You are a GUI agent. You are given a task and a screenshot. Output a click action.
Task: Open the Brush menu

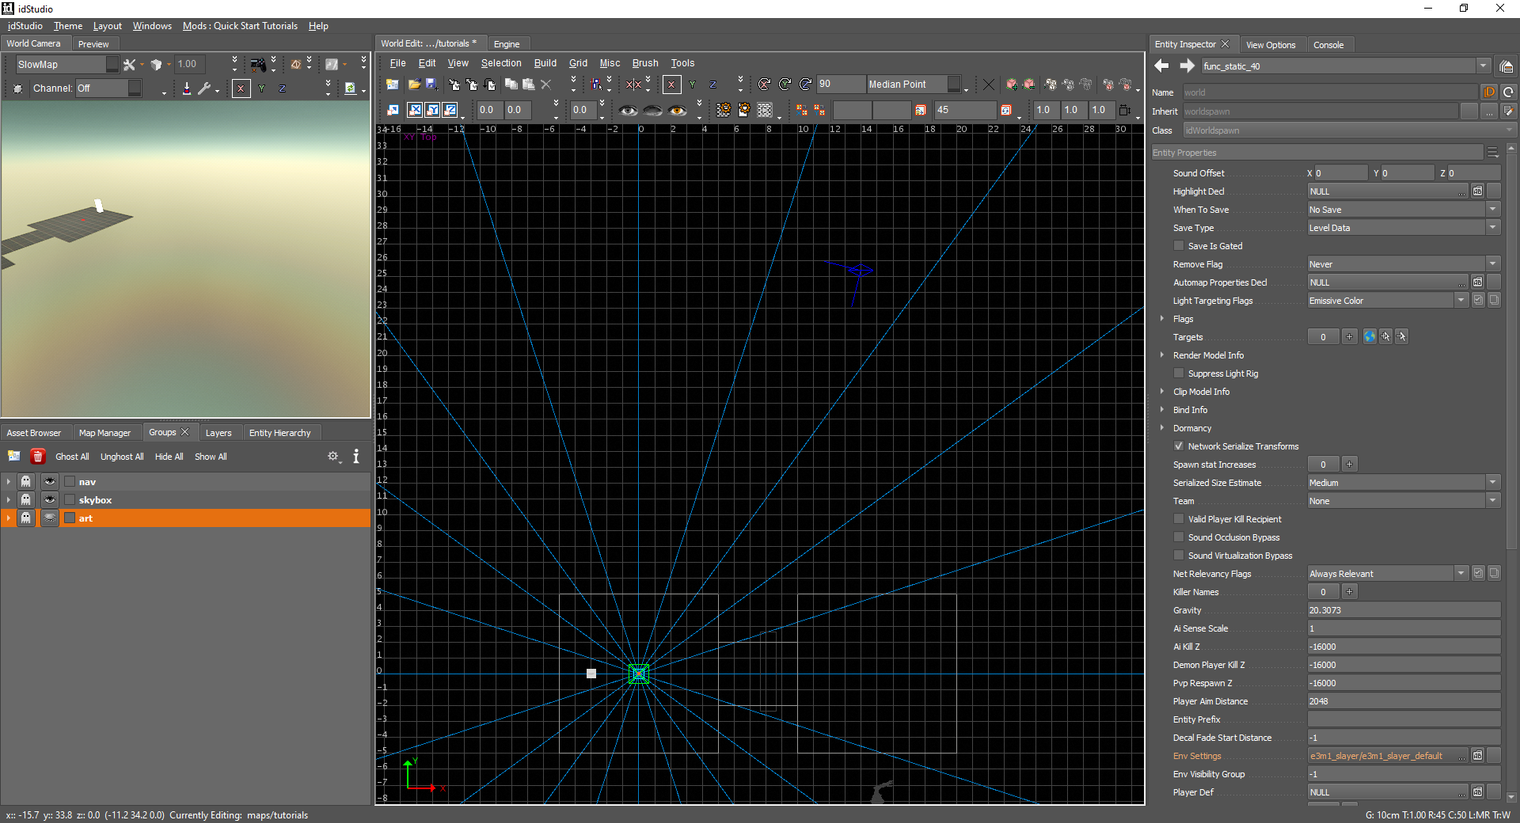tap(645, 63)
